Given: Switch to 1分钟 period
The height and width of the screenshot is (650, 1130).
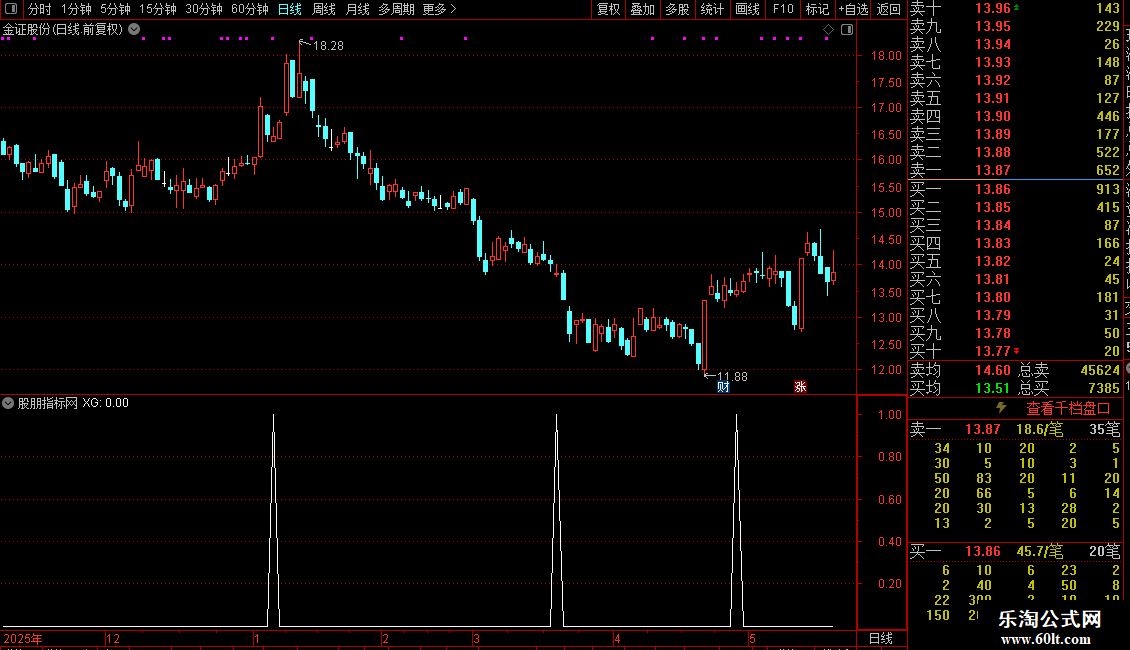Looking at the screenshot, I should [x=76, y=9].
